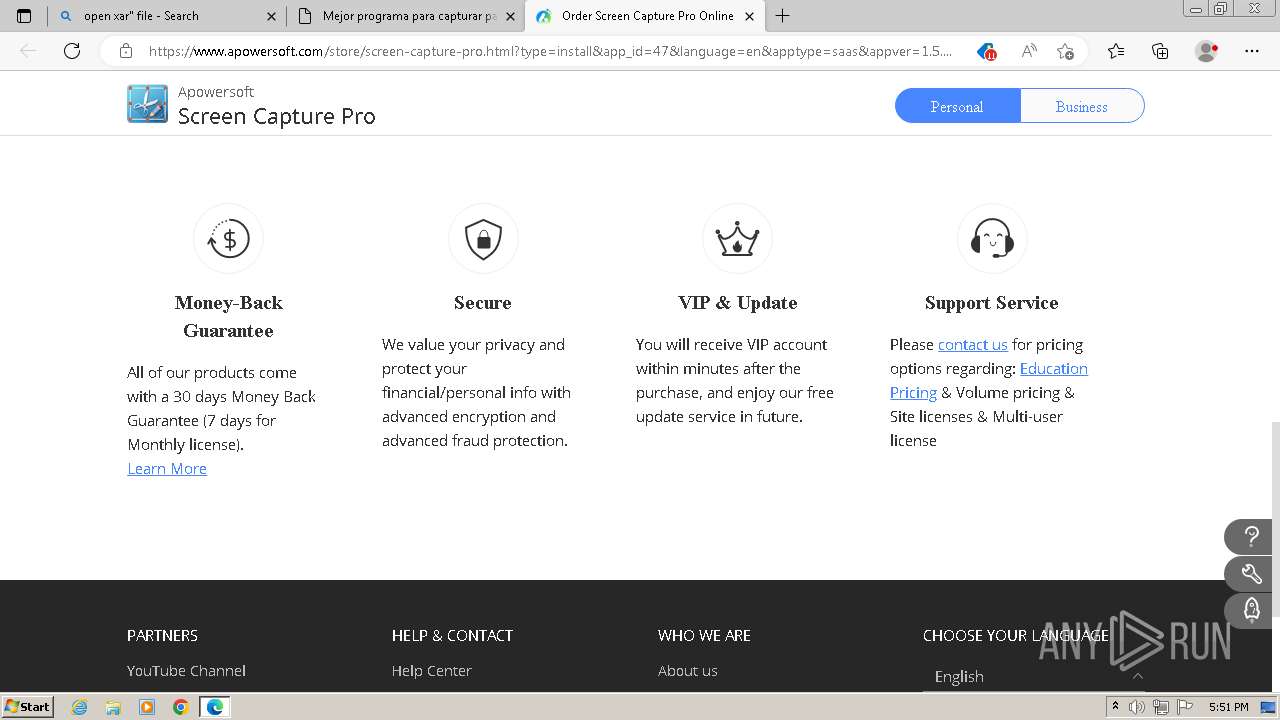The width and height of the screenshot is (1280, 720).
Task: Click Edge icon in taskbar
Action: [x=214, y=707]
